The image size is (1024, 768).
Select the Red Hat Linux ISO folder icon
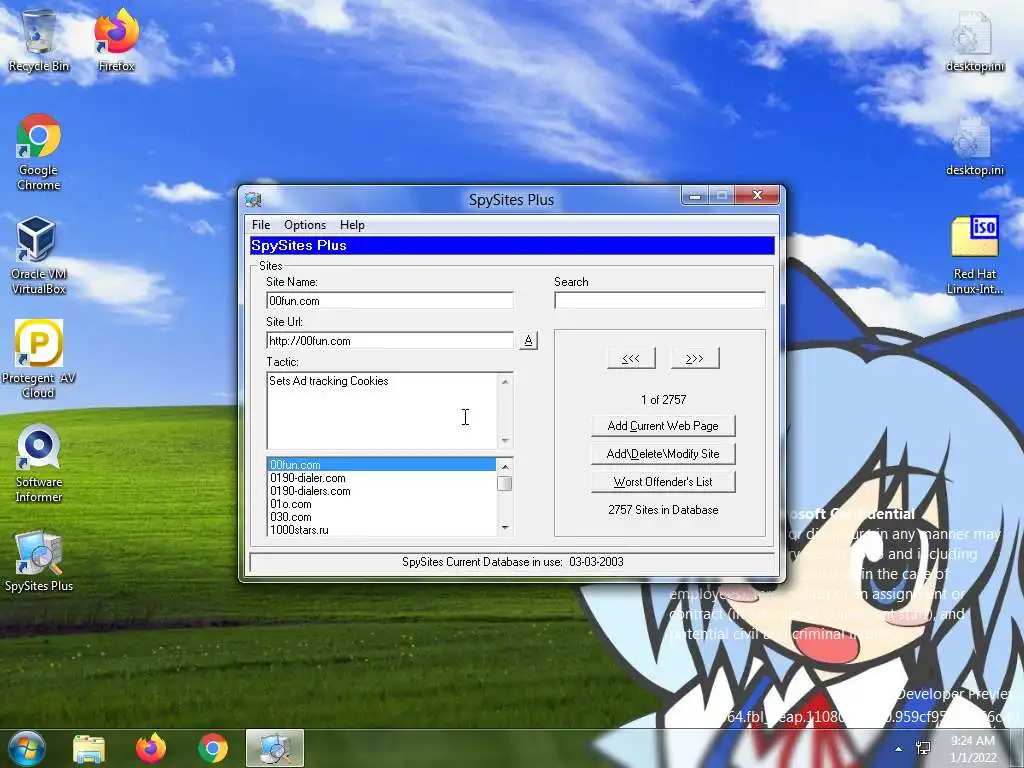pyautogui.click(x=974, y=255)
